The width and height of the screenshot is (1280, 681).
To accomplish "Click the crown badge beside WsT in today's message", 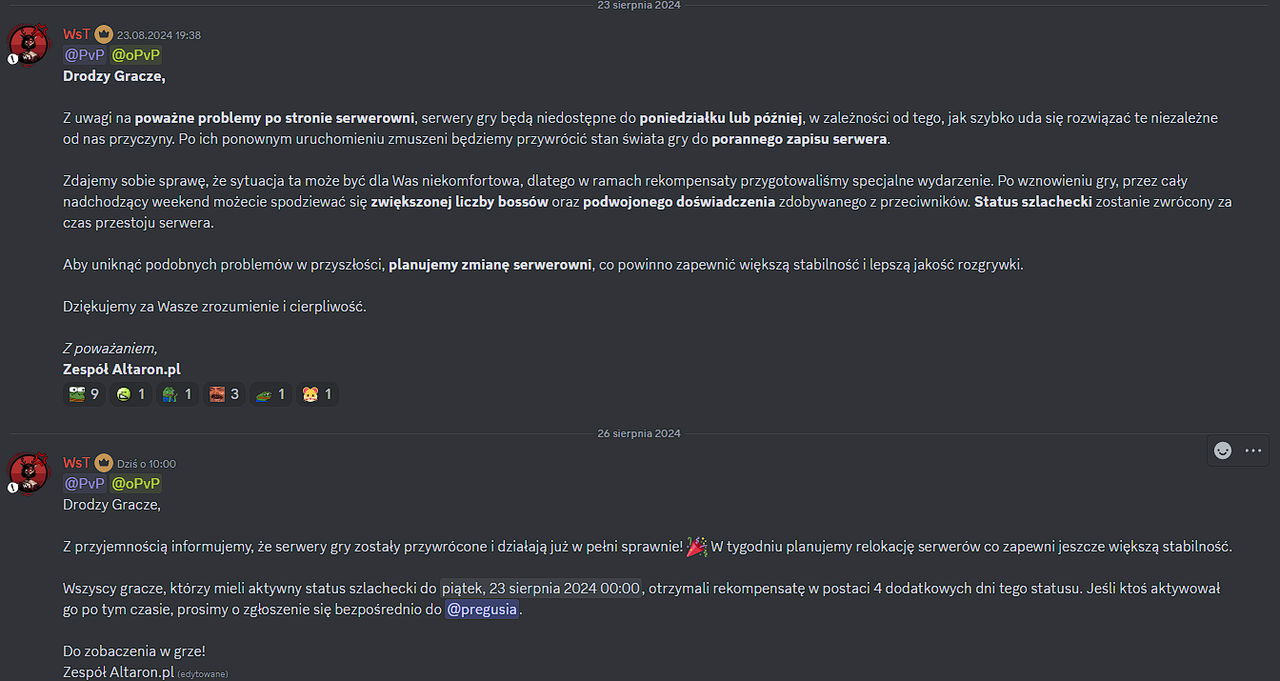I will pyautogui.click(x=104, y=463).
